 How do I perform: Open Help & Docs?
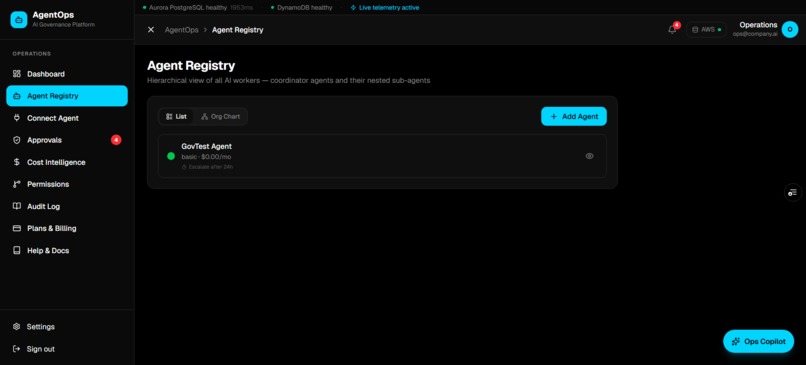click(67, 250)
